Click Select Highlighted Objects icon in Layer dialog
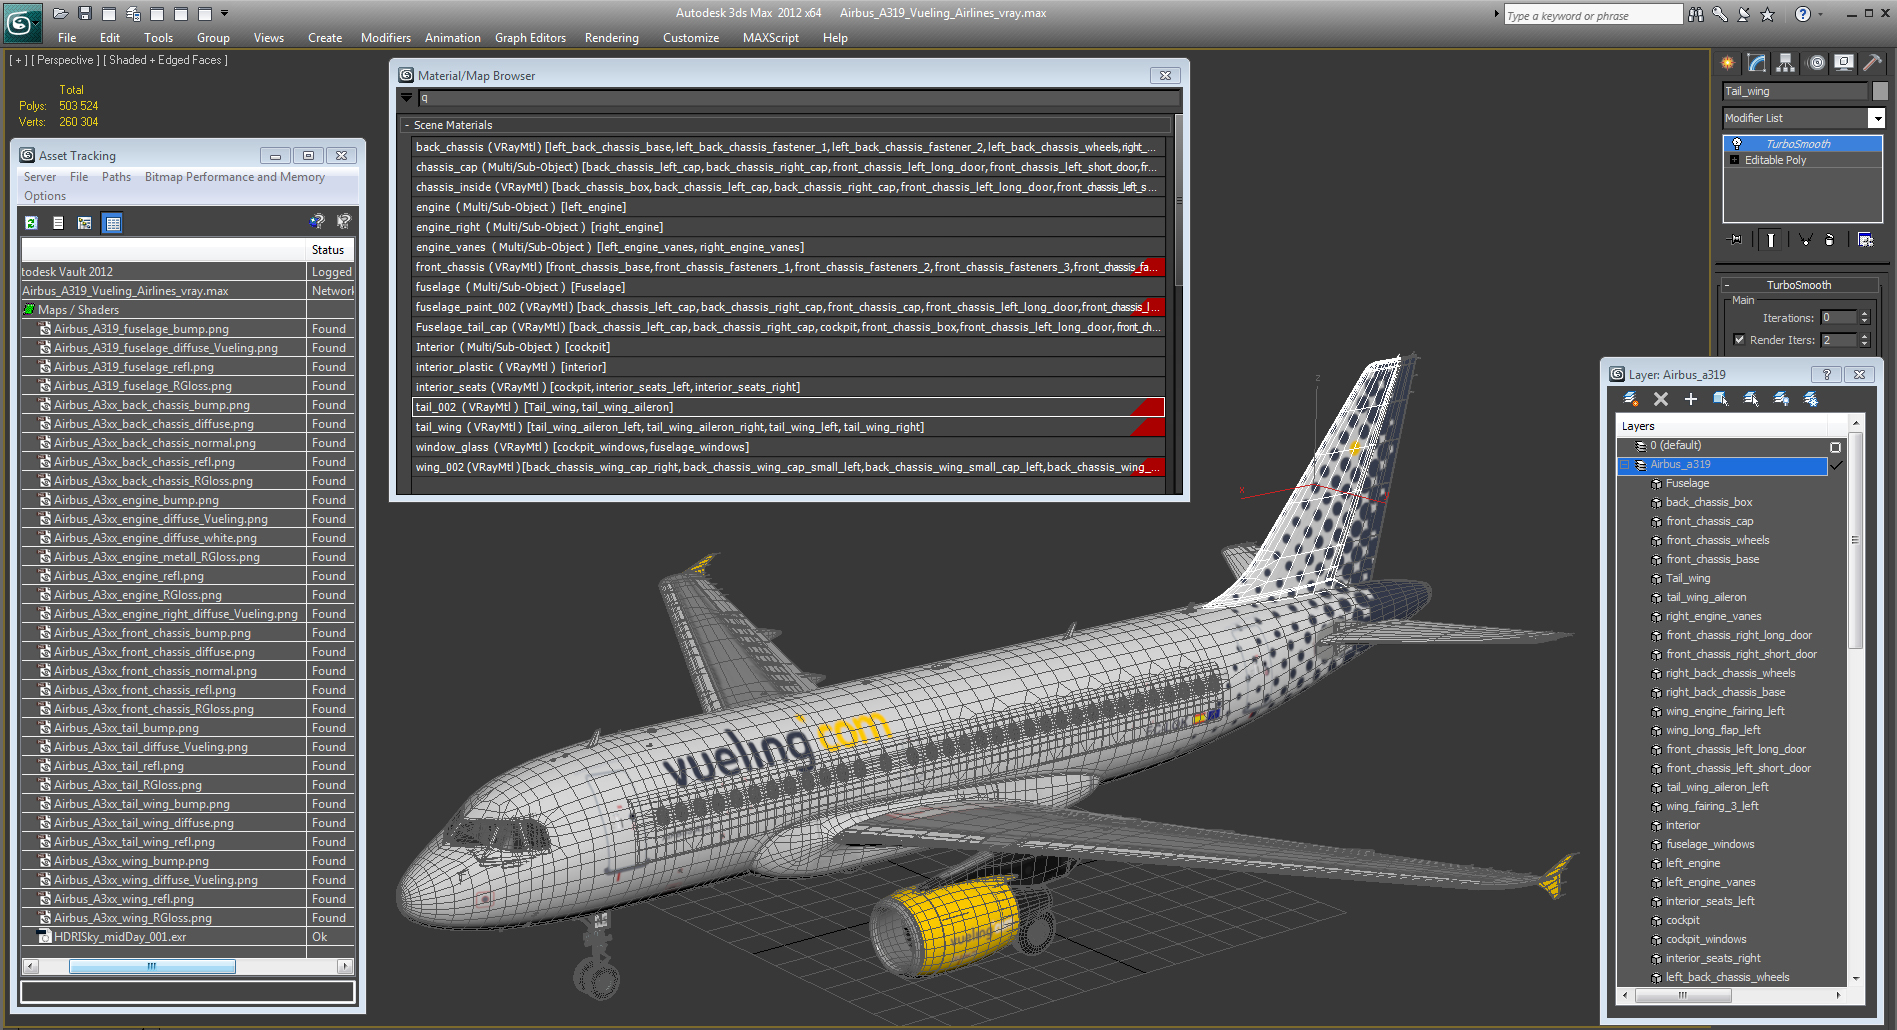The height and width of the screenshot is (1030, 1897). [x=1721, y=399]
